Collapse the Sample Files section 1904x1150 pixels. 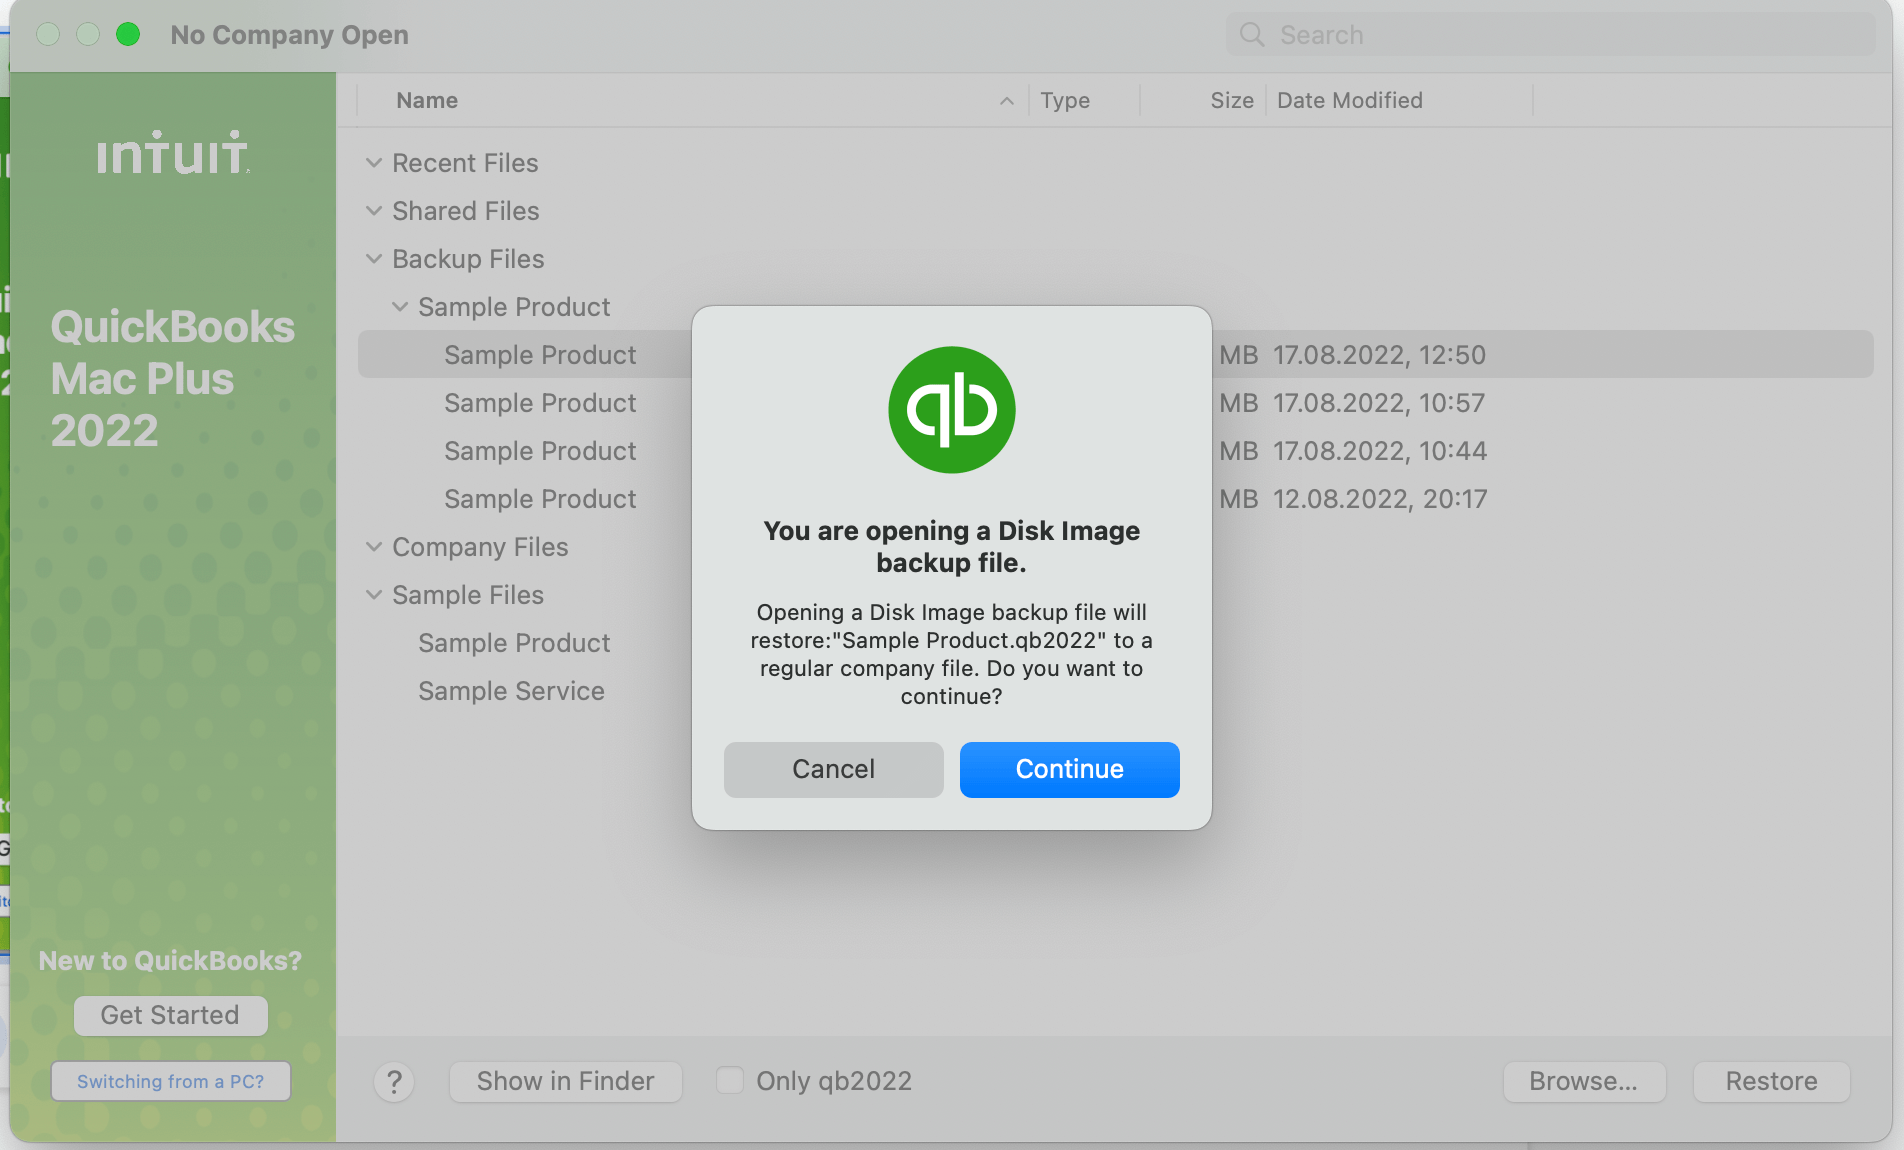coord(374,594)
